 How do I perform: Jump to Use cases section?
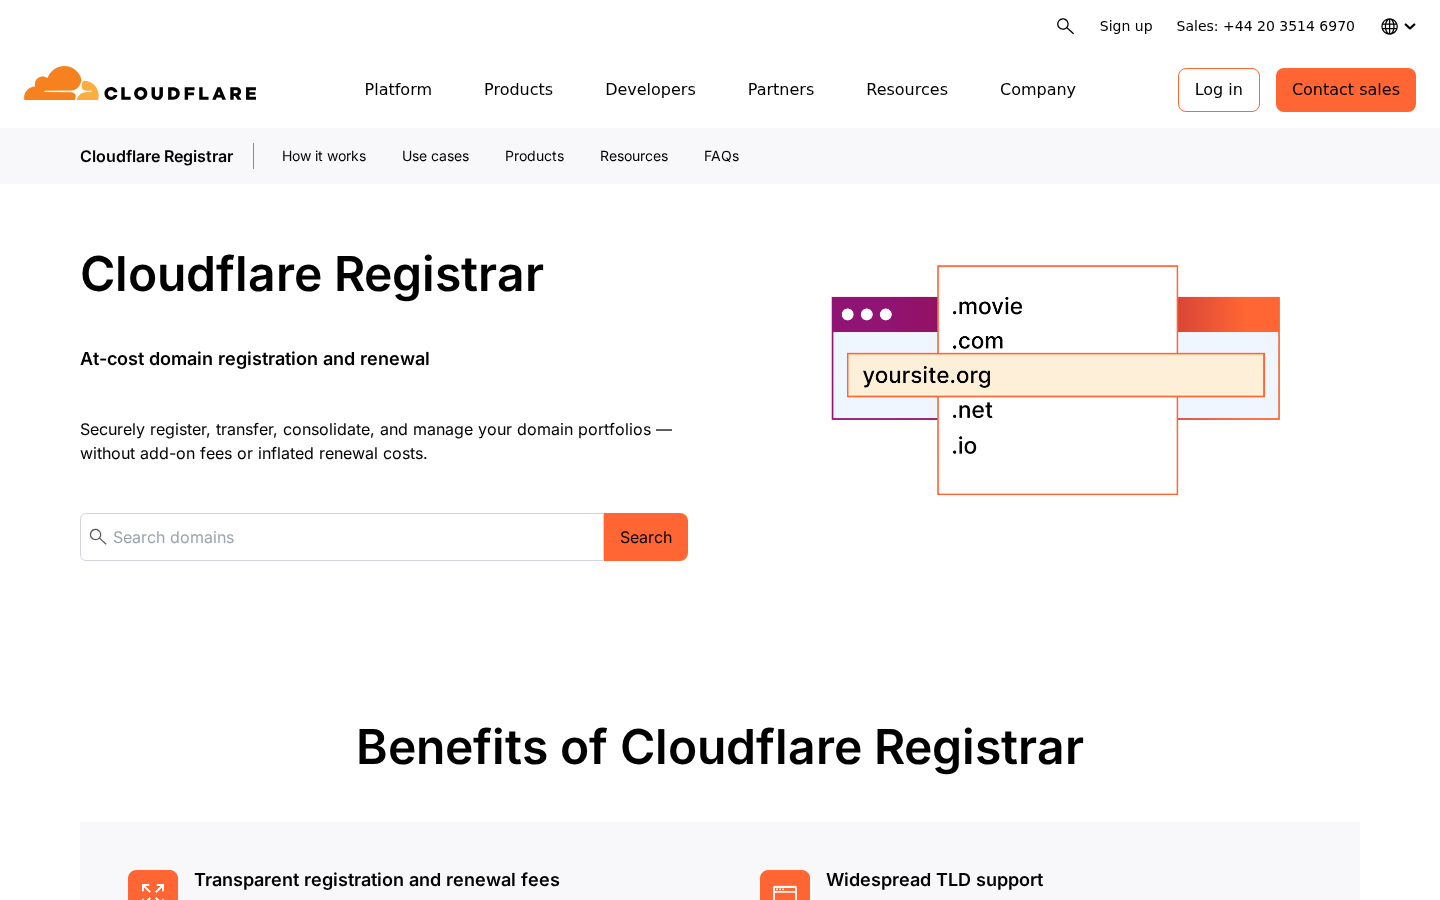point(435,156)
